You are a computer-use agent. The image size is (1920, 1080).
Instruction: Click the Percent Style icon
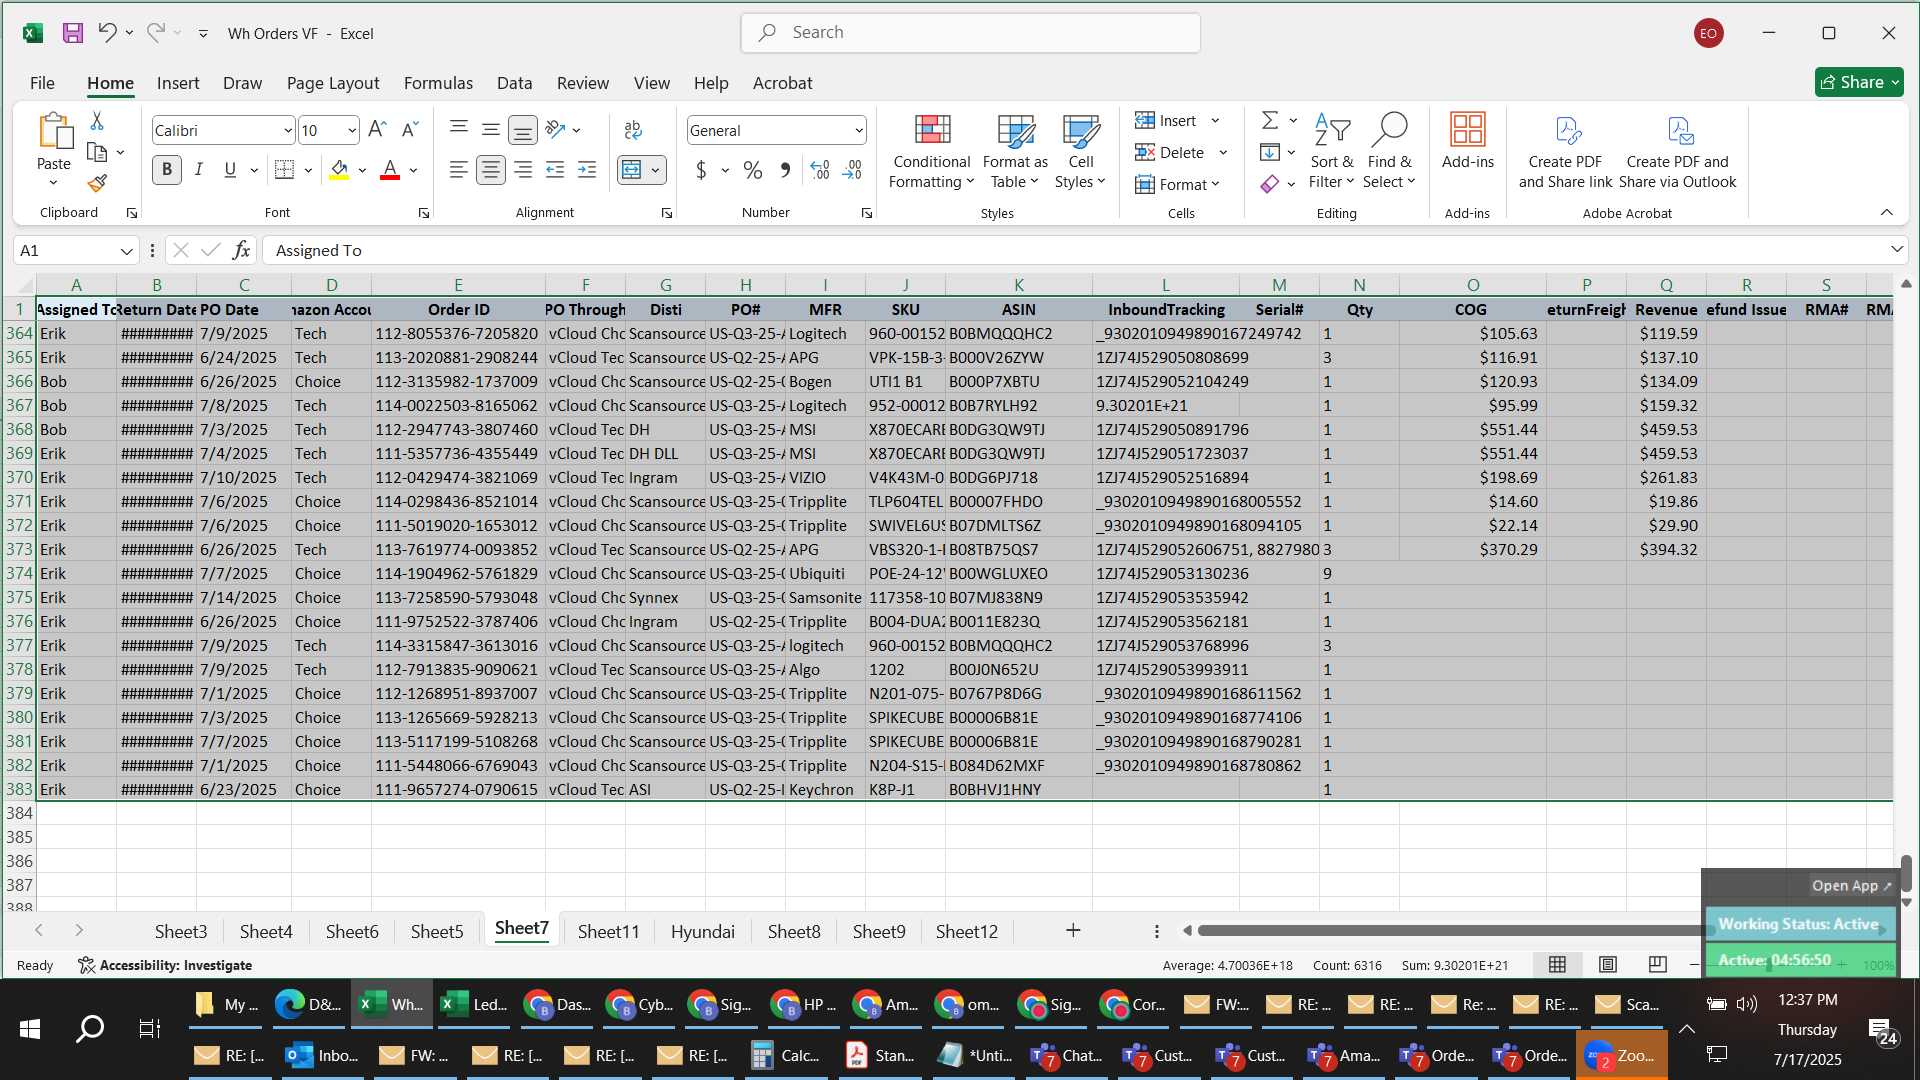click(753, 170)
